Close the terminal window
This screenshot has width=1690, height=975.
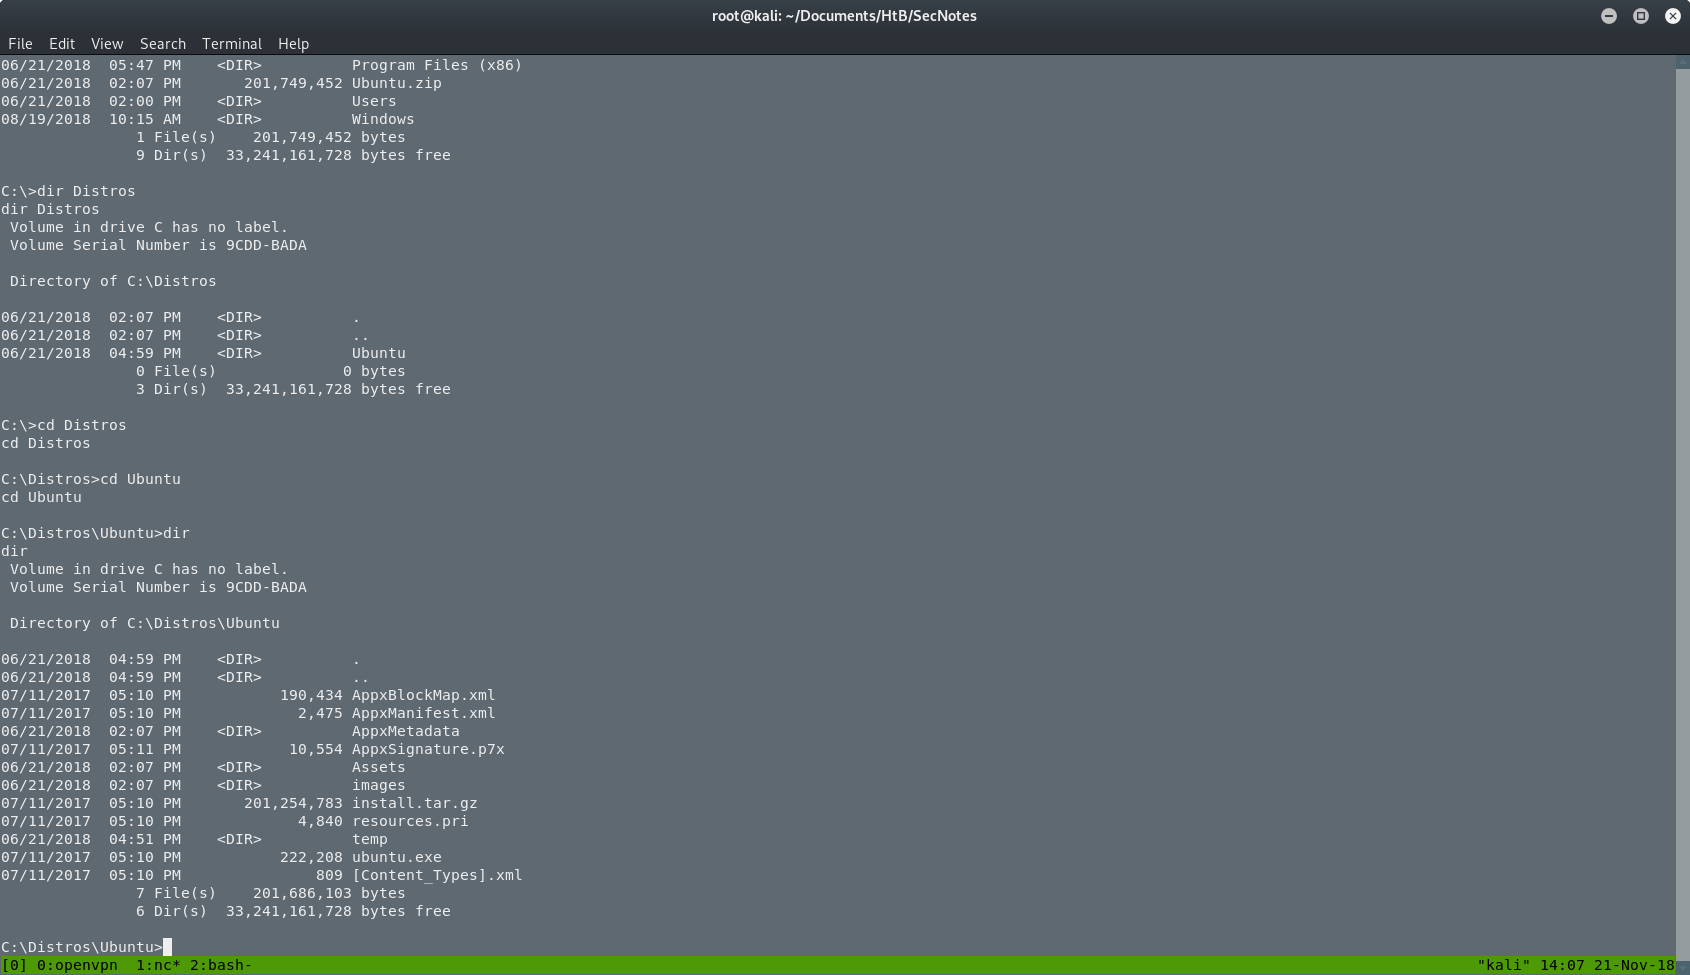coord(1672,15)
